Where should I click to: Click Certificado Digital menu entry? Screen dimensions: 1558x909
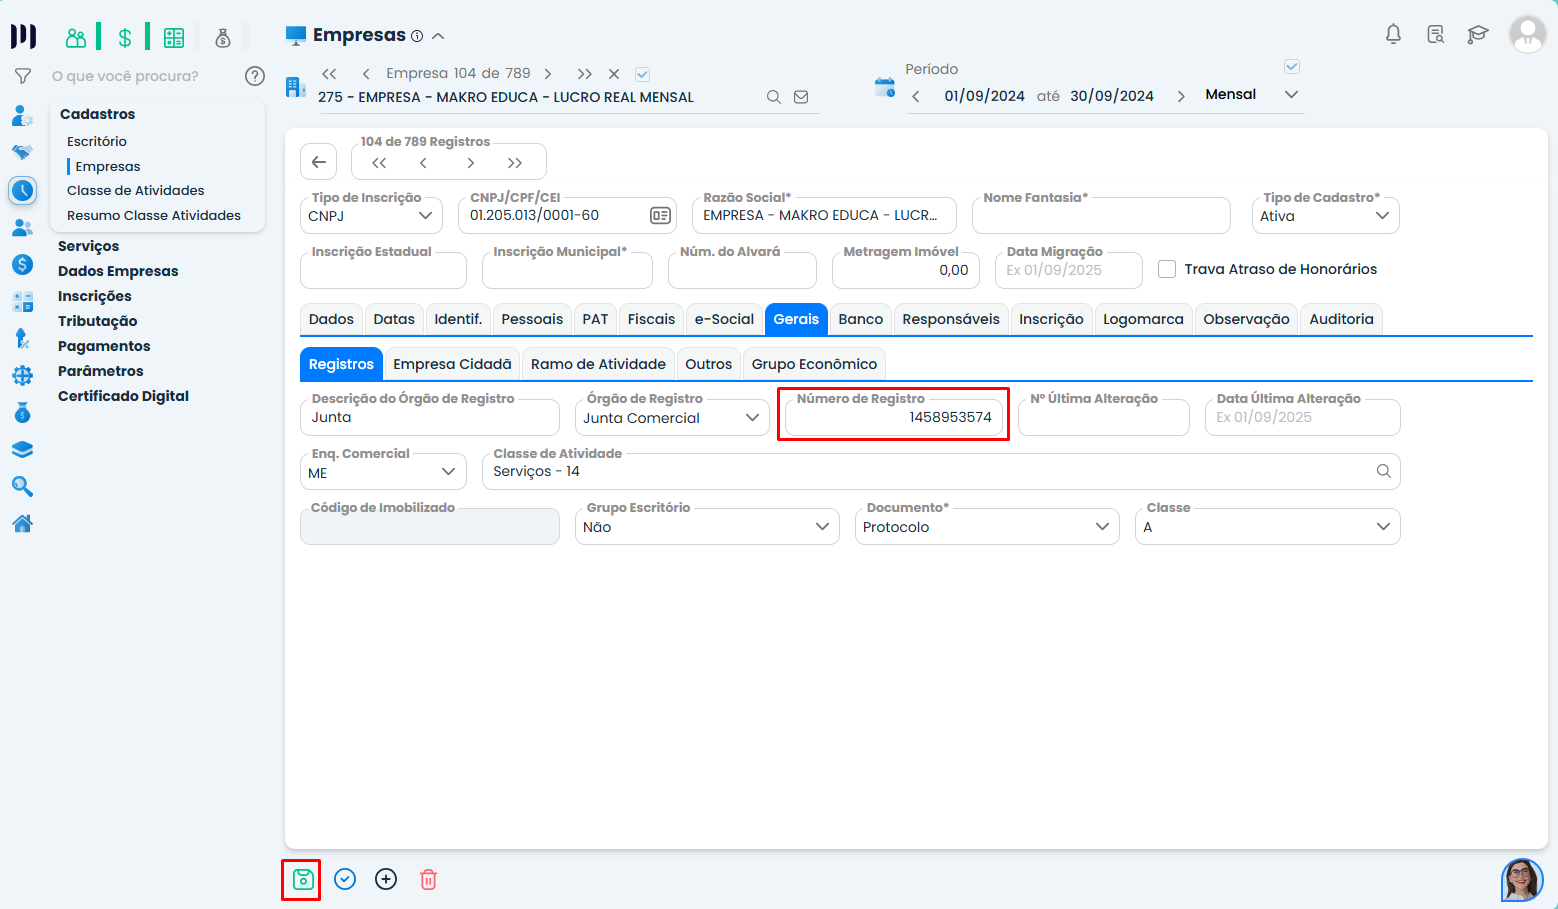click(x=123, y=396)
